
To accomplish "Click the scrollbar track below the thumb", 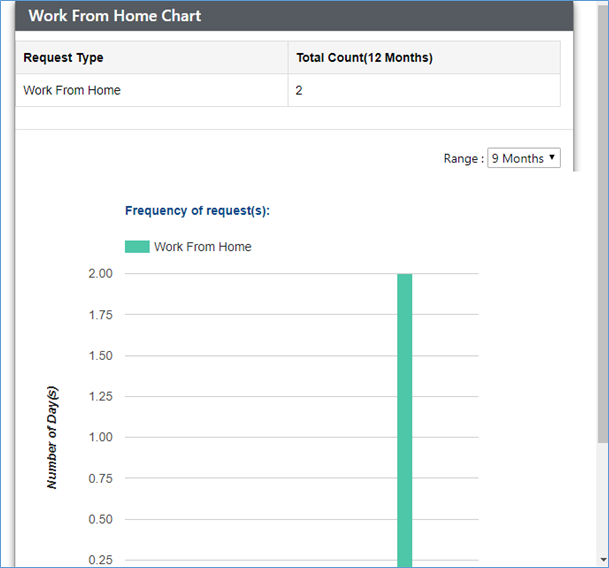I will point(603,499).
